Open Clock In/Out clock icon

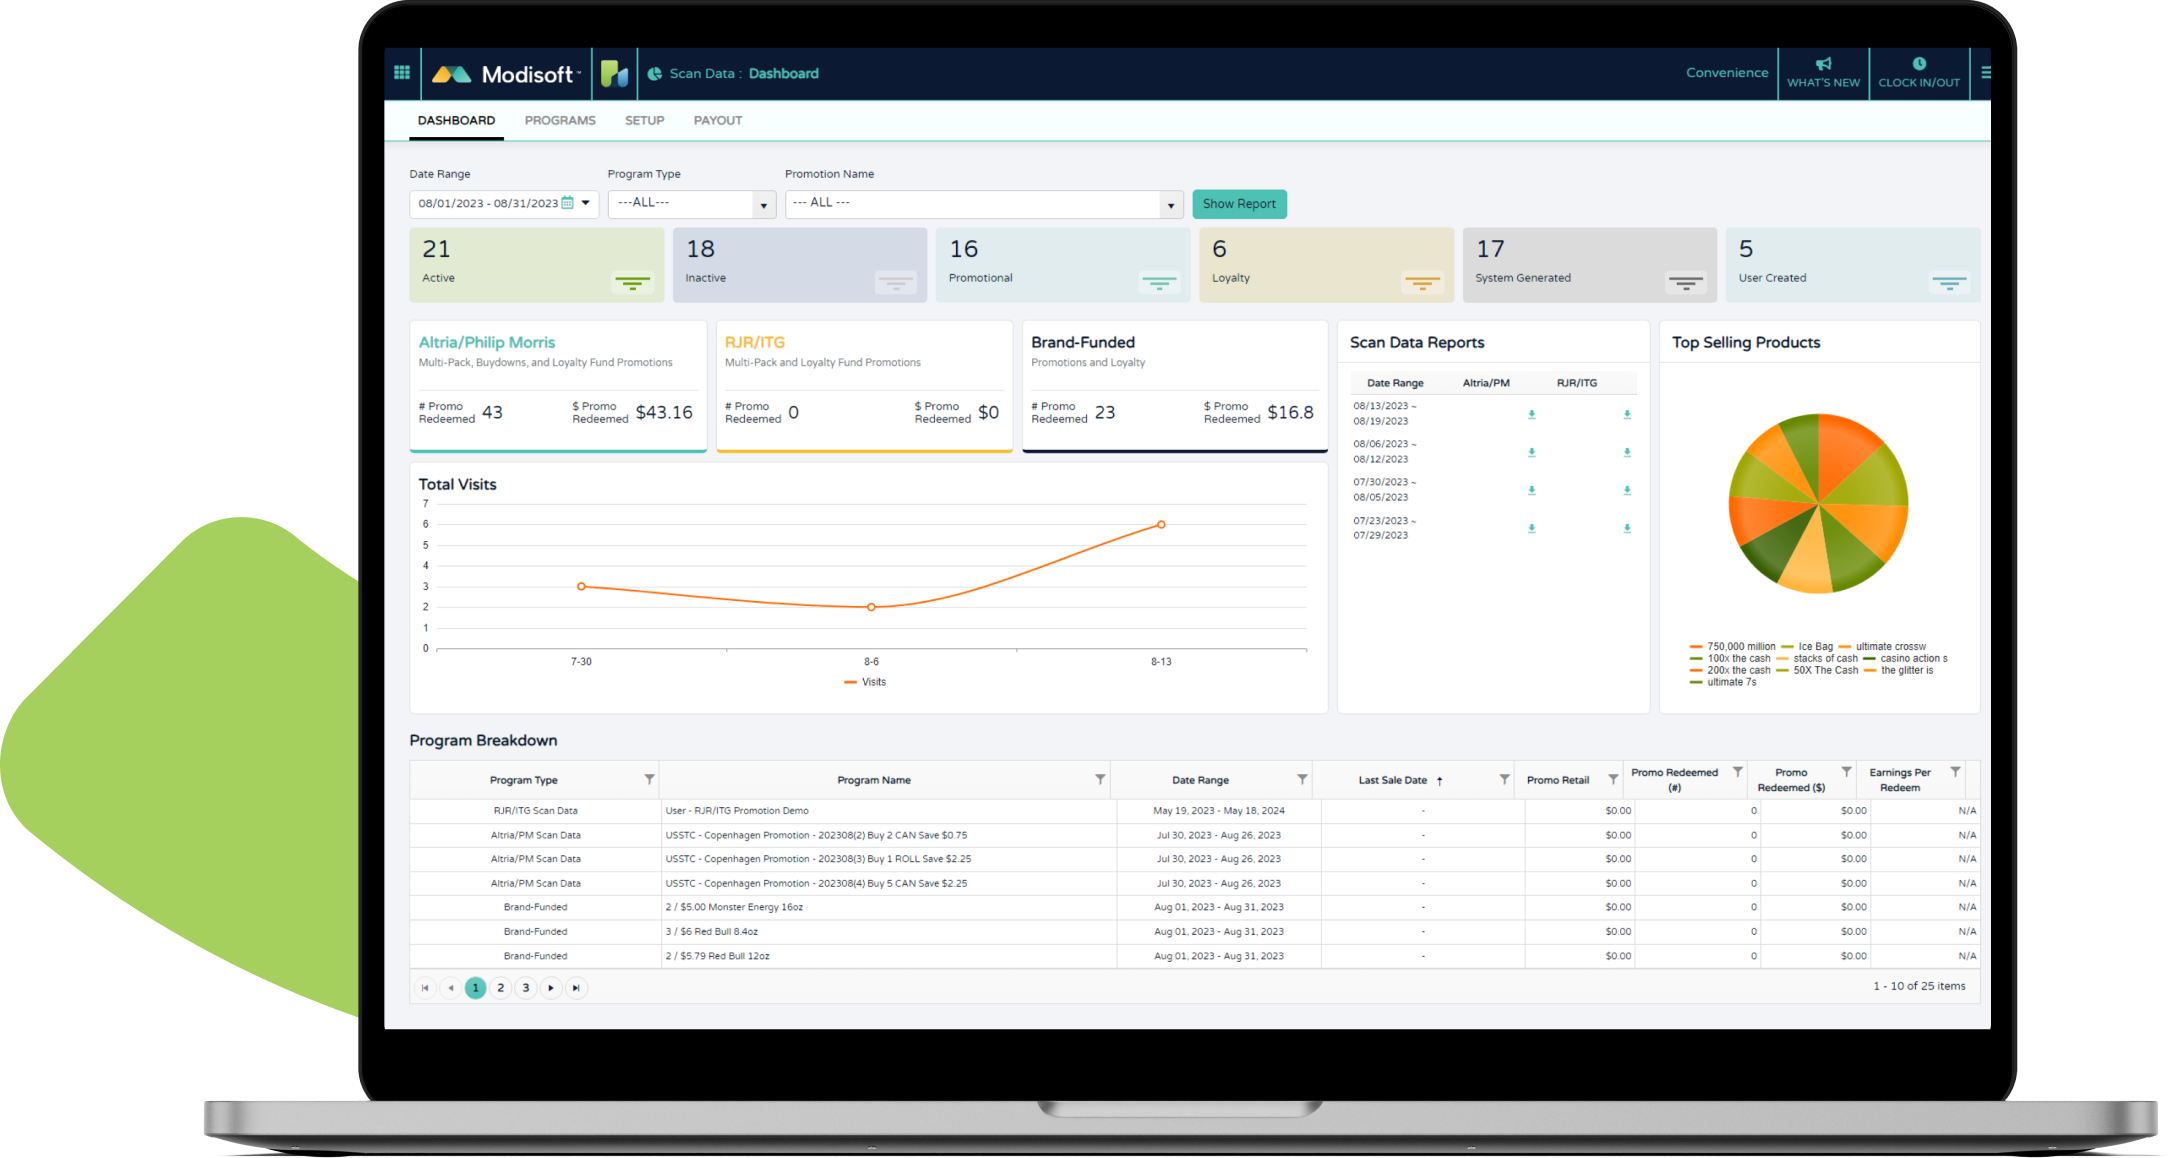click(1918, 64)
